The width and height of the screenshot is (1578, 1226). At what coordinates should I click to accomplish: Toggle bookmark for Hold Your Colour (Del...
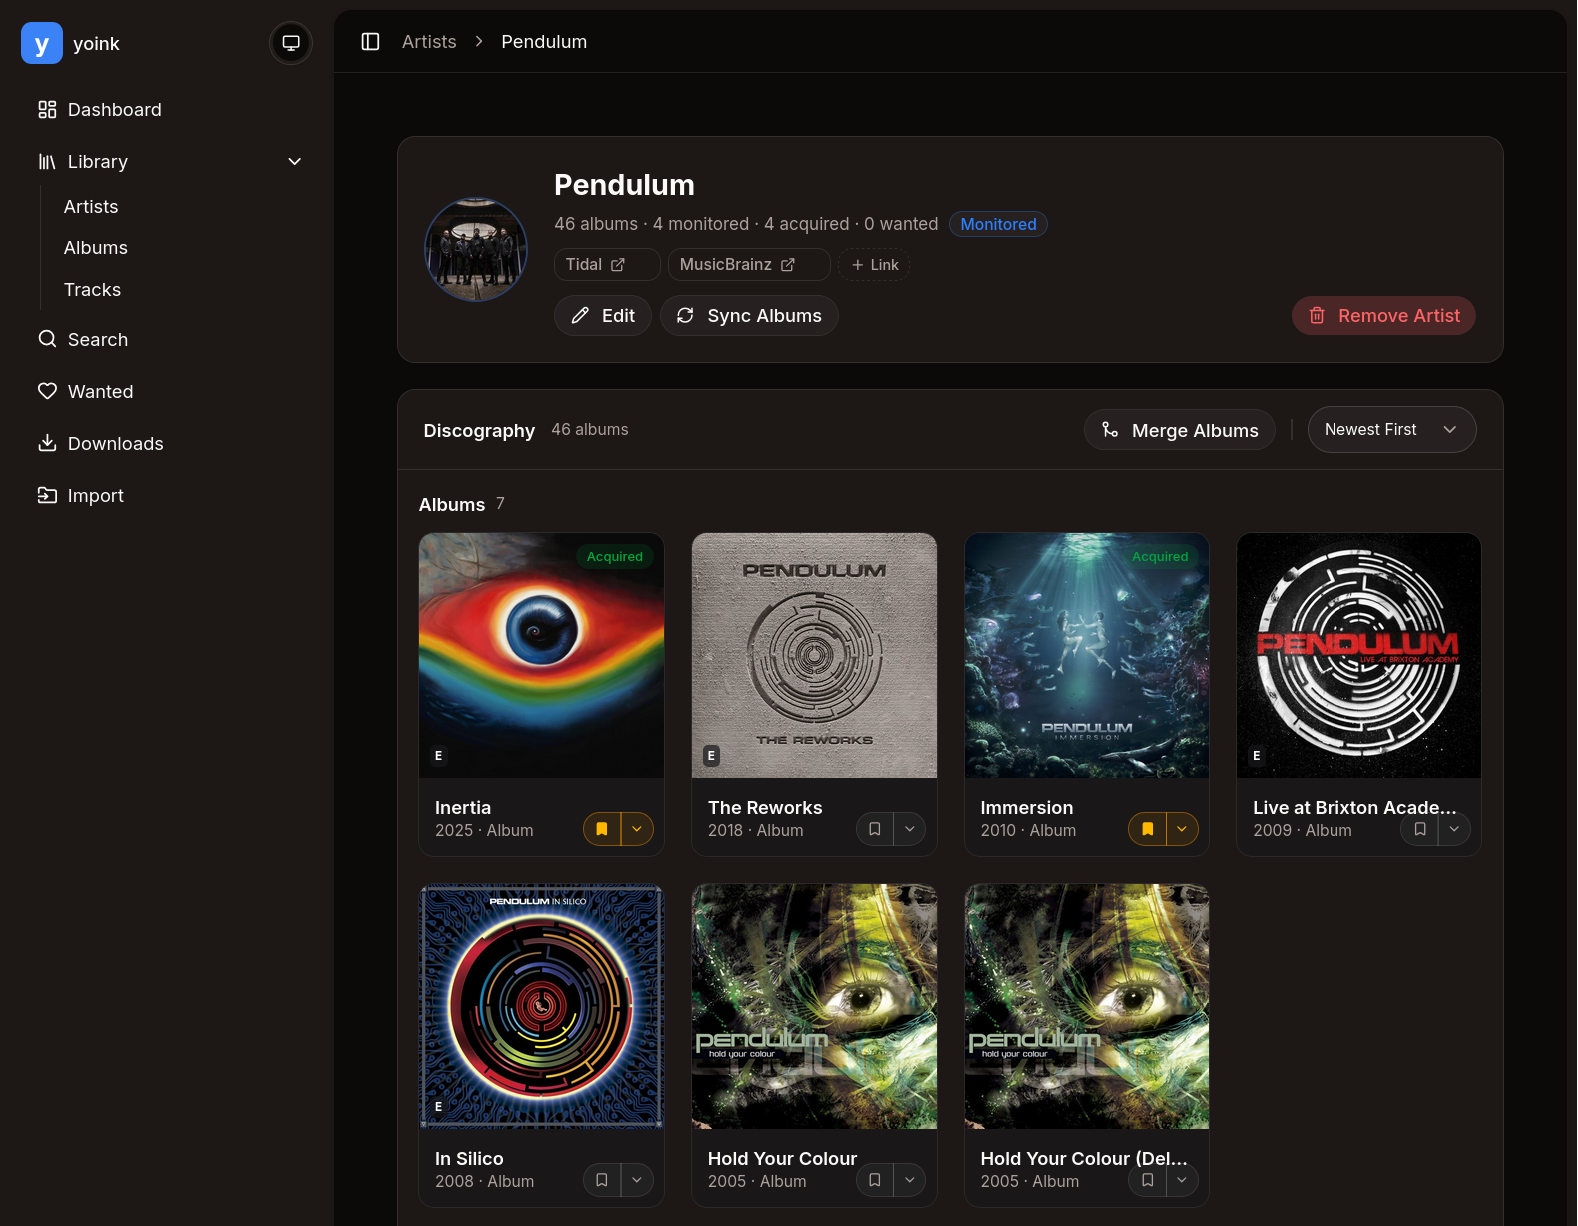(x=1148, y=1180)
